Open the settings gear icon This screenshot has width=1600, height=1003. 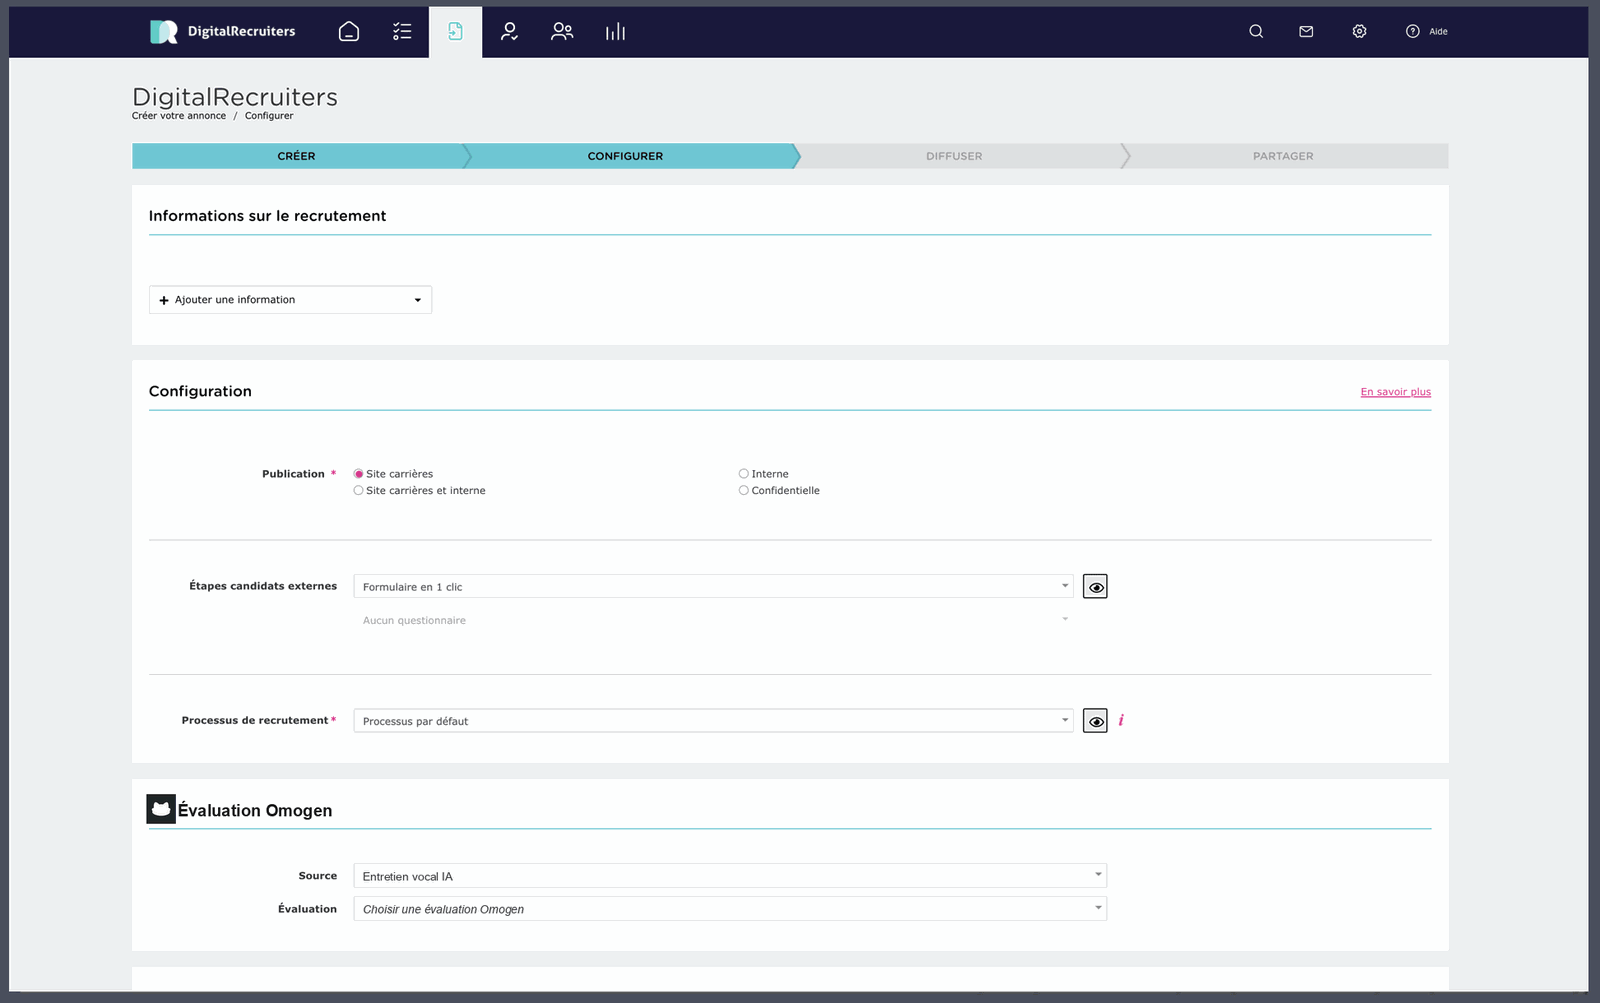click(x=1359, y=32)
